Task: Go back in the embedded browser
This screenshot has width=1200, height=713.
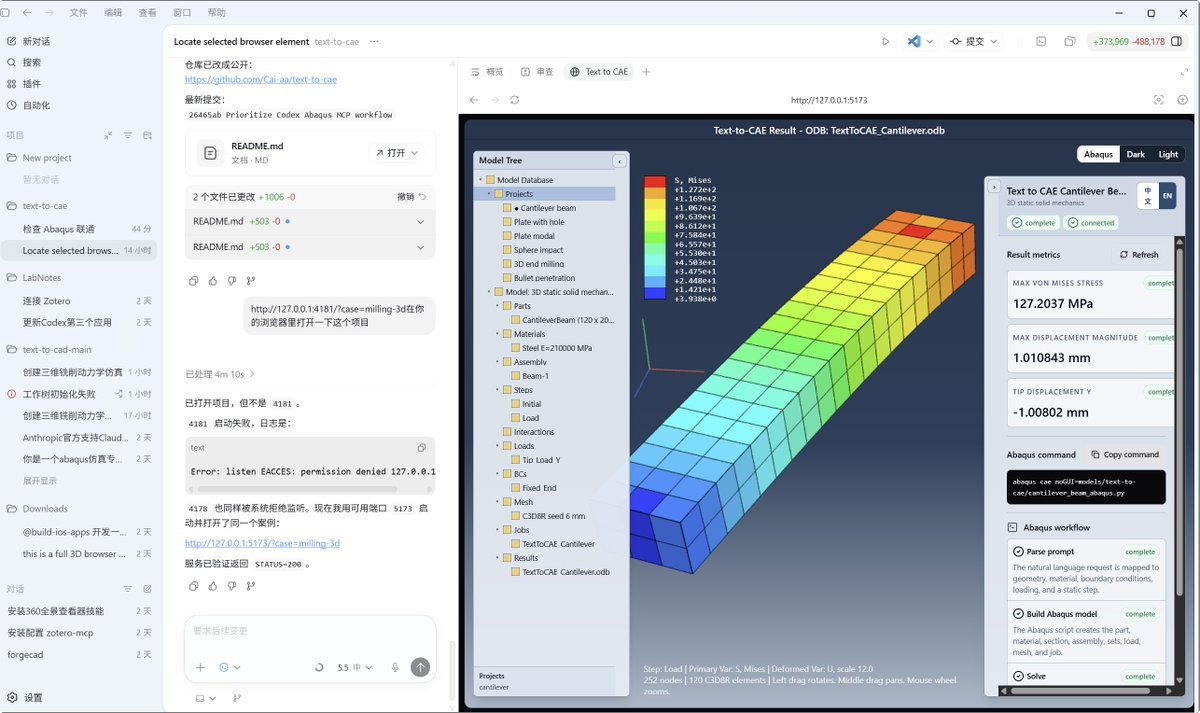Action: 474,100
